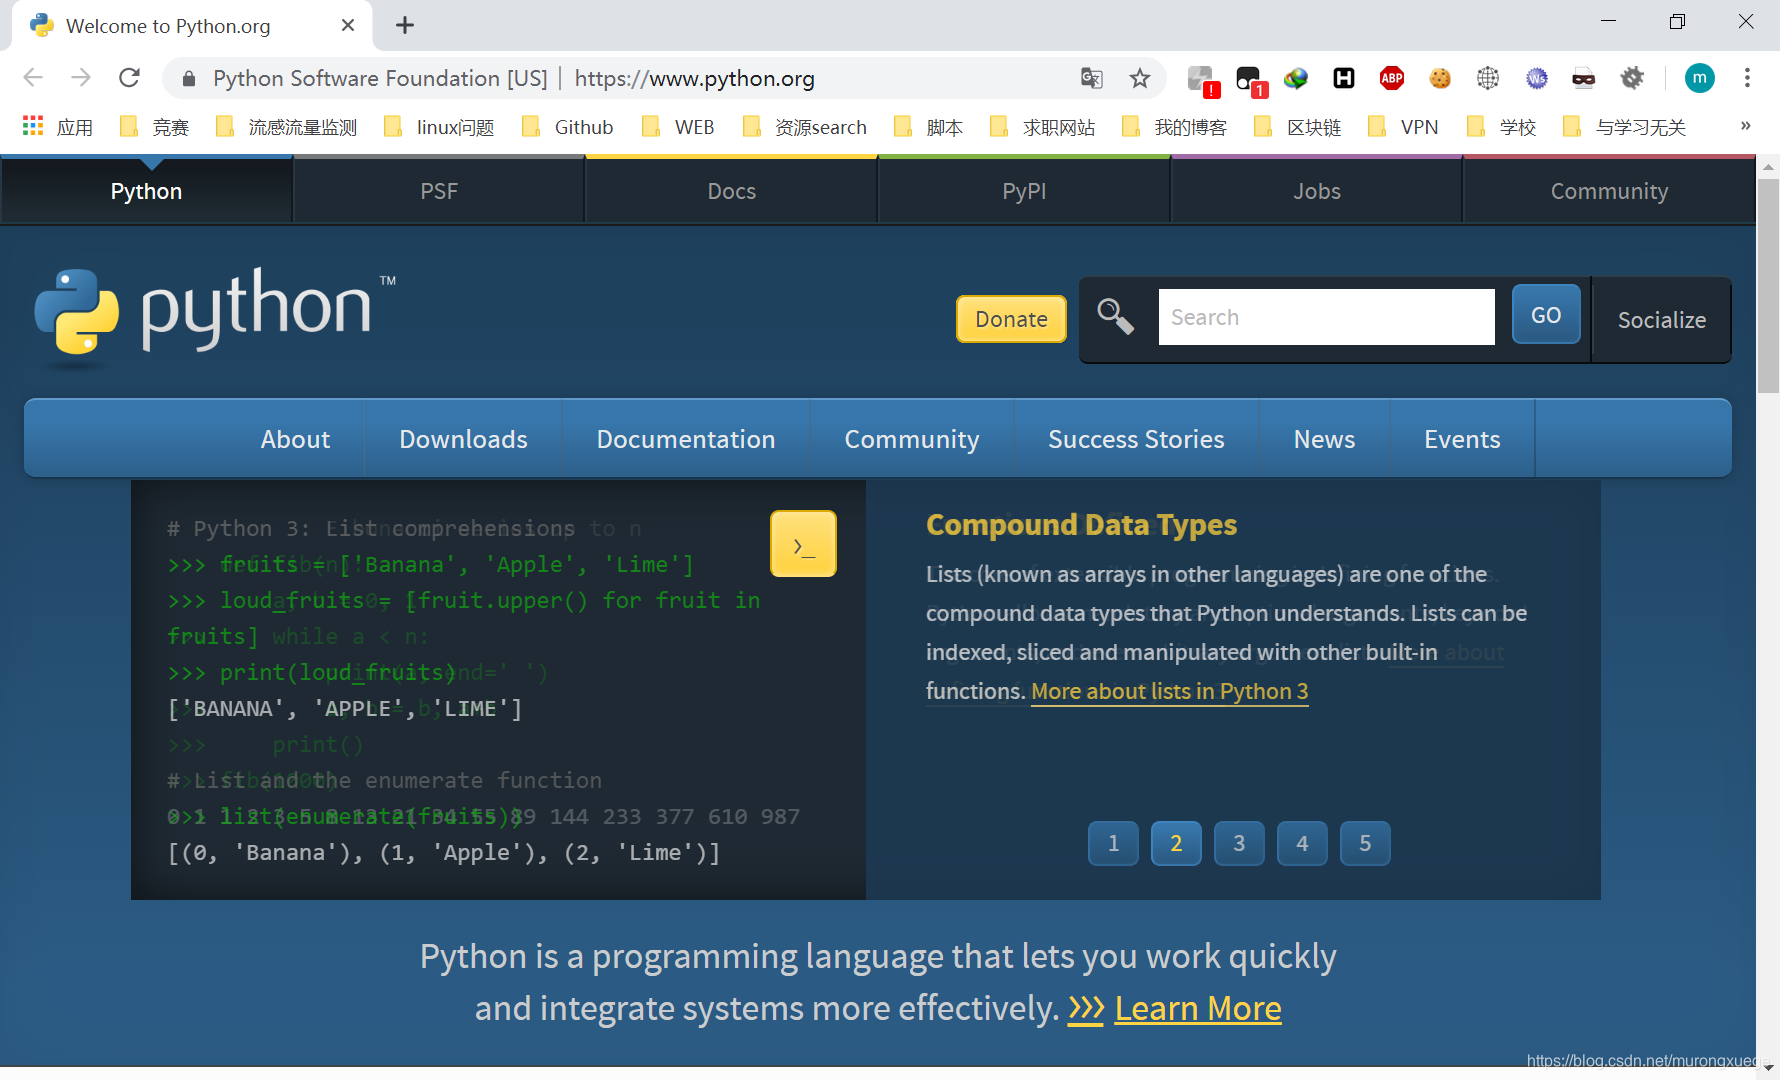
Task: Click the GO search button
Action: pos(1546,315)
